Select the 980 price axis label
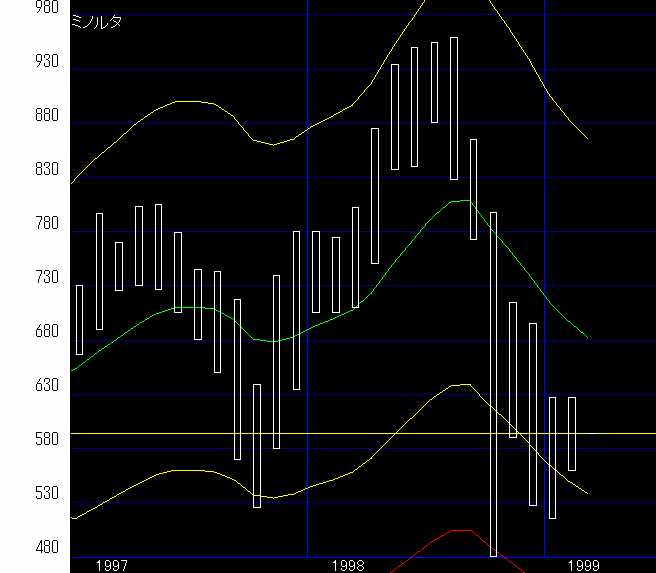656x573 pixels. point(18,7)
